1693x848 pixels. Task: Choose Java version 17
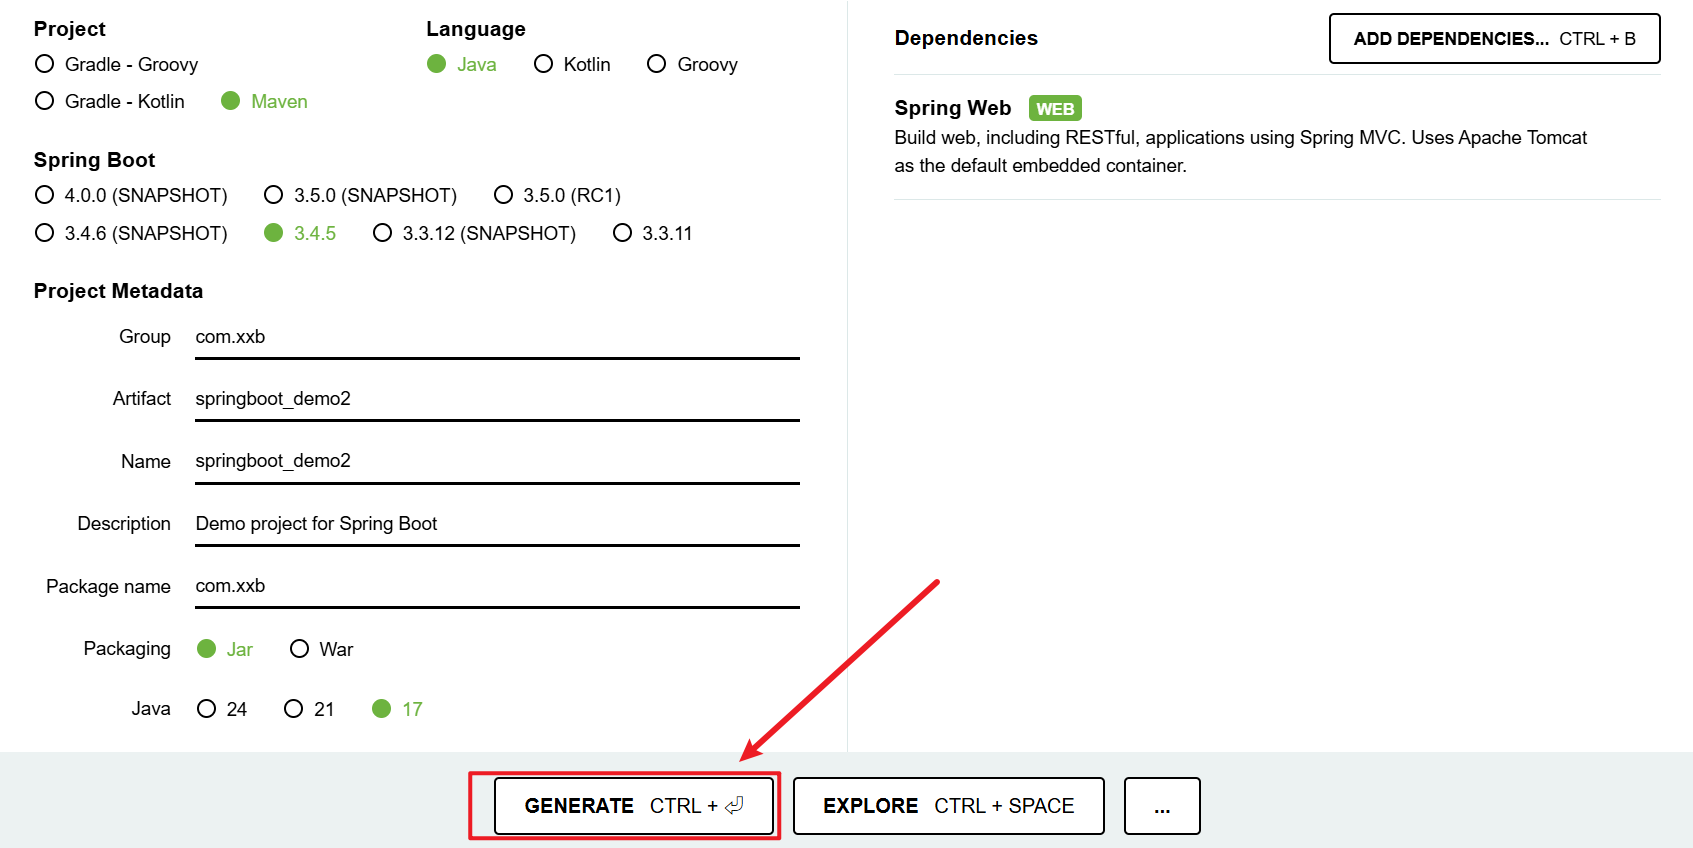click(397, 709)
